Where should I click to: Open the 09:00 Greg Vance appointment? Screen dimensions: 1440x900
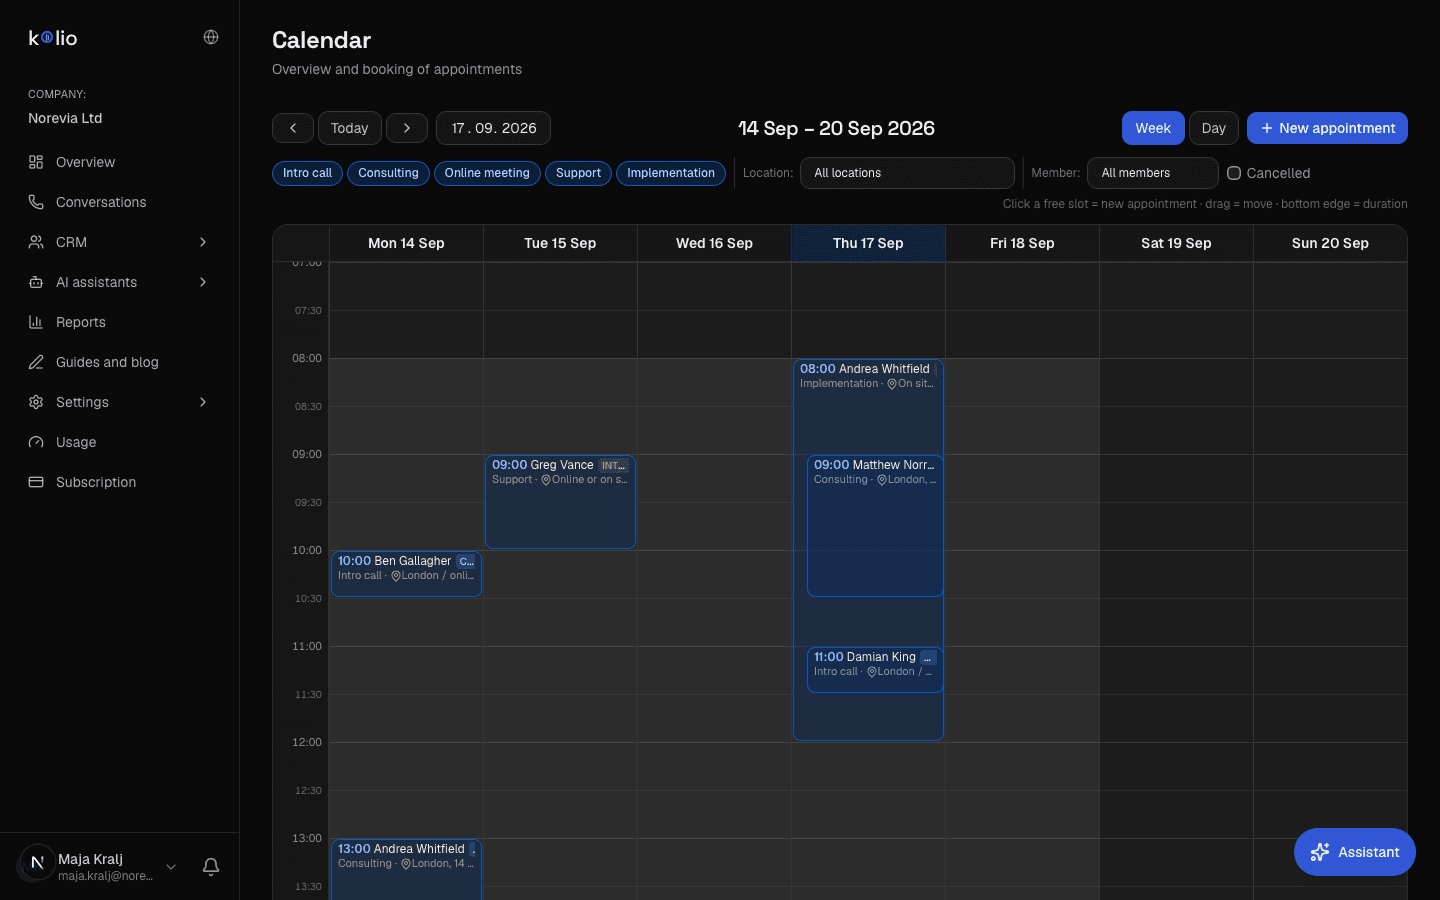coord(560,502)
